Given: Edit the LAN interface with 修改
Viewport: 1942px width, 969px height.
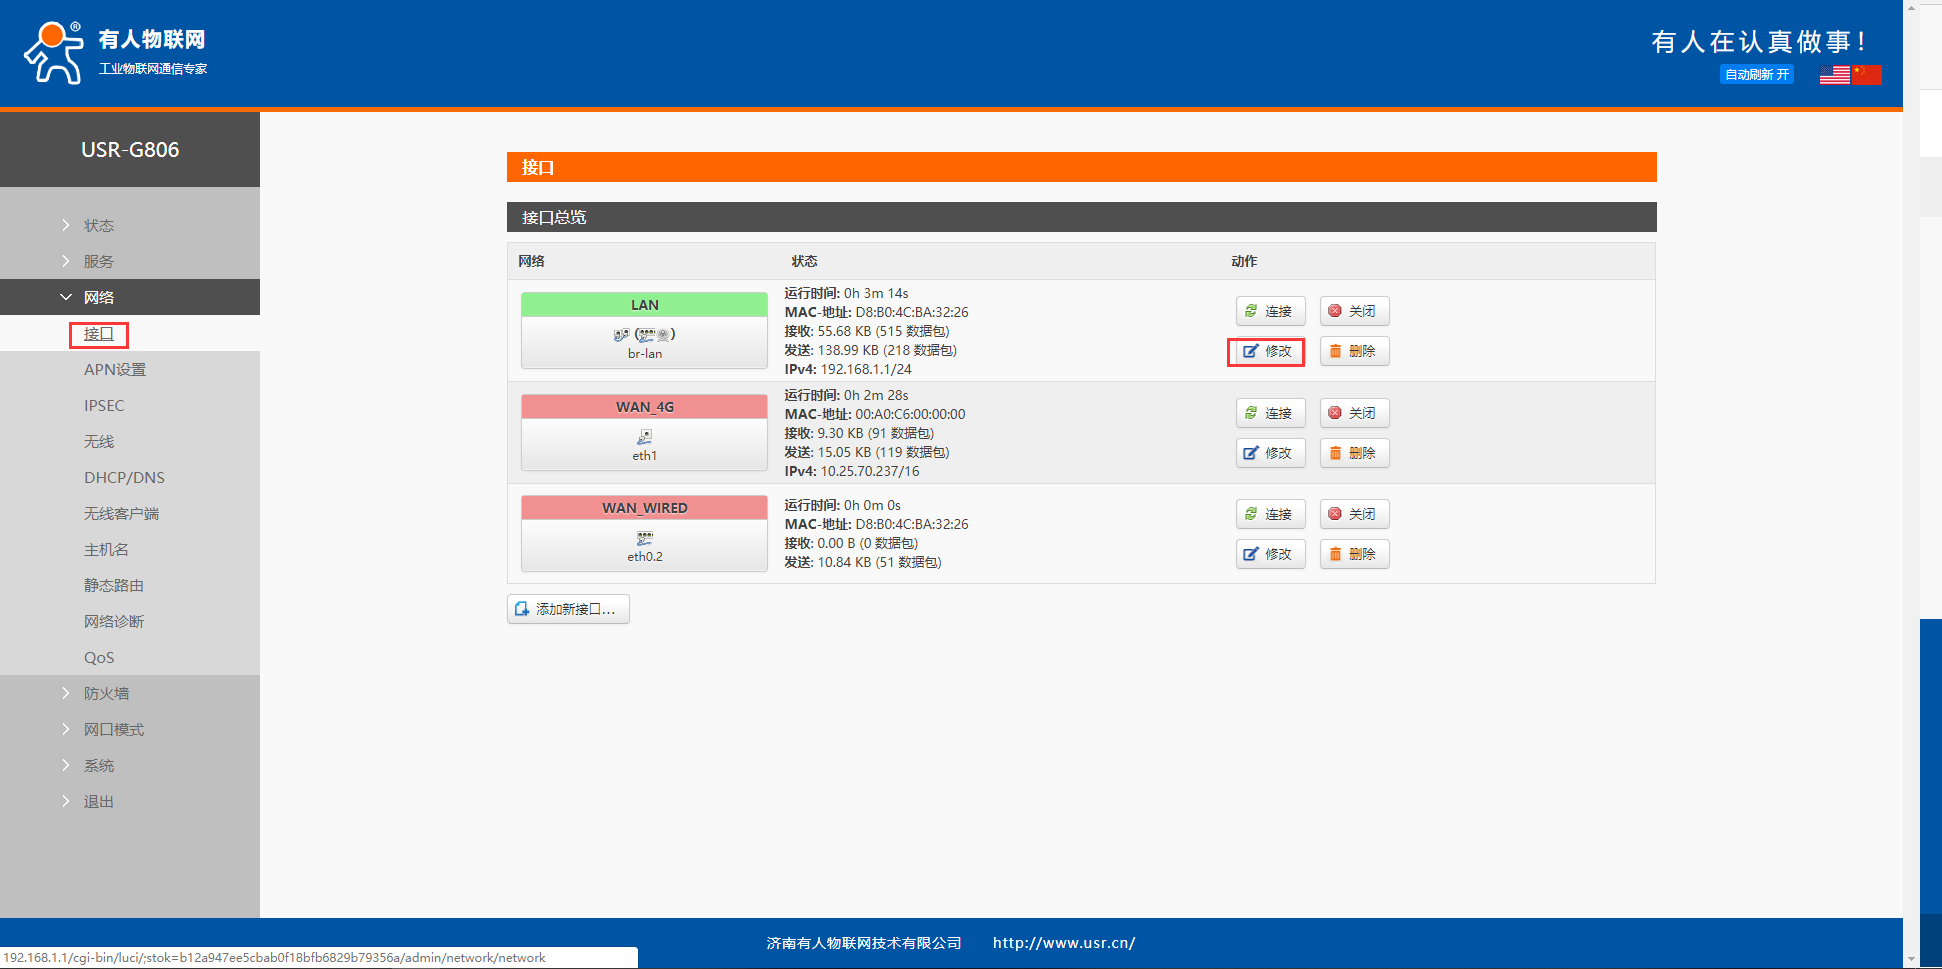Looking at the screenshot, I should click(1267, 351).
